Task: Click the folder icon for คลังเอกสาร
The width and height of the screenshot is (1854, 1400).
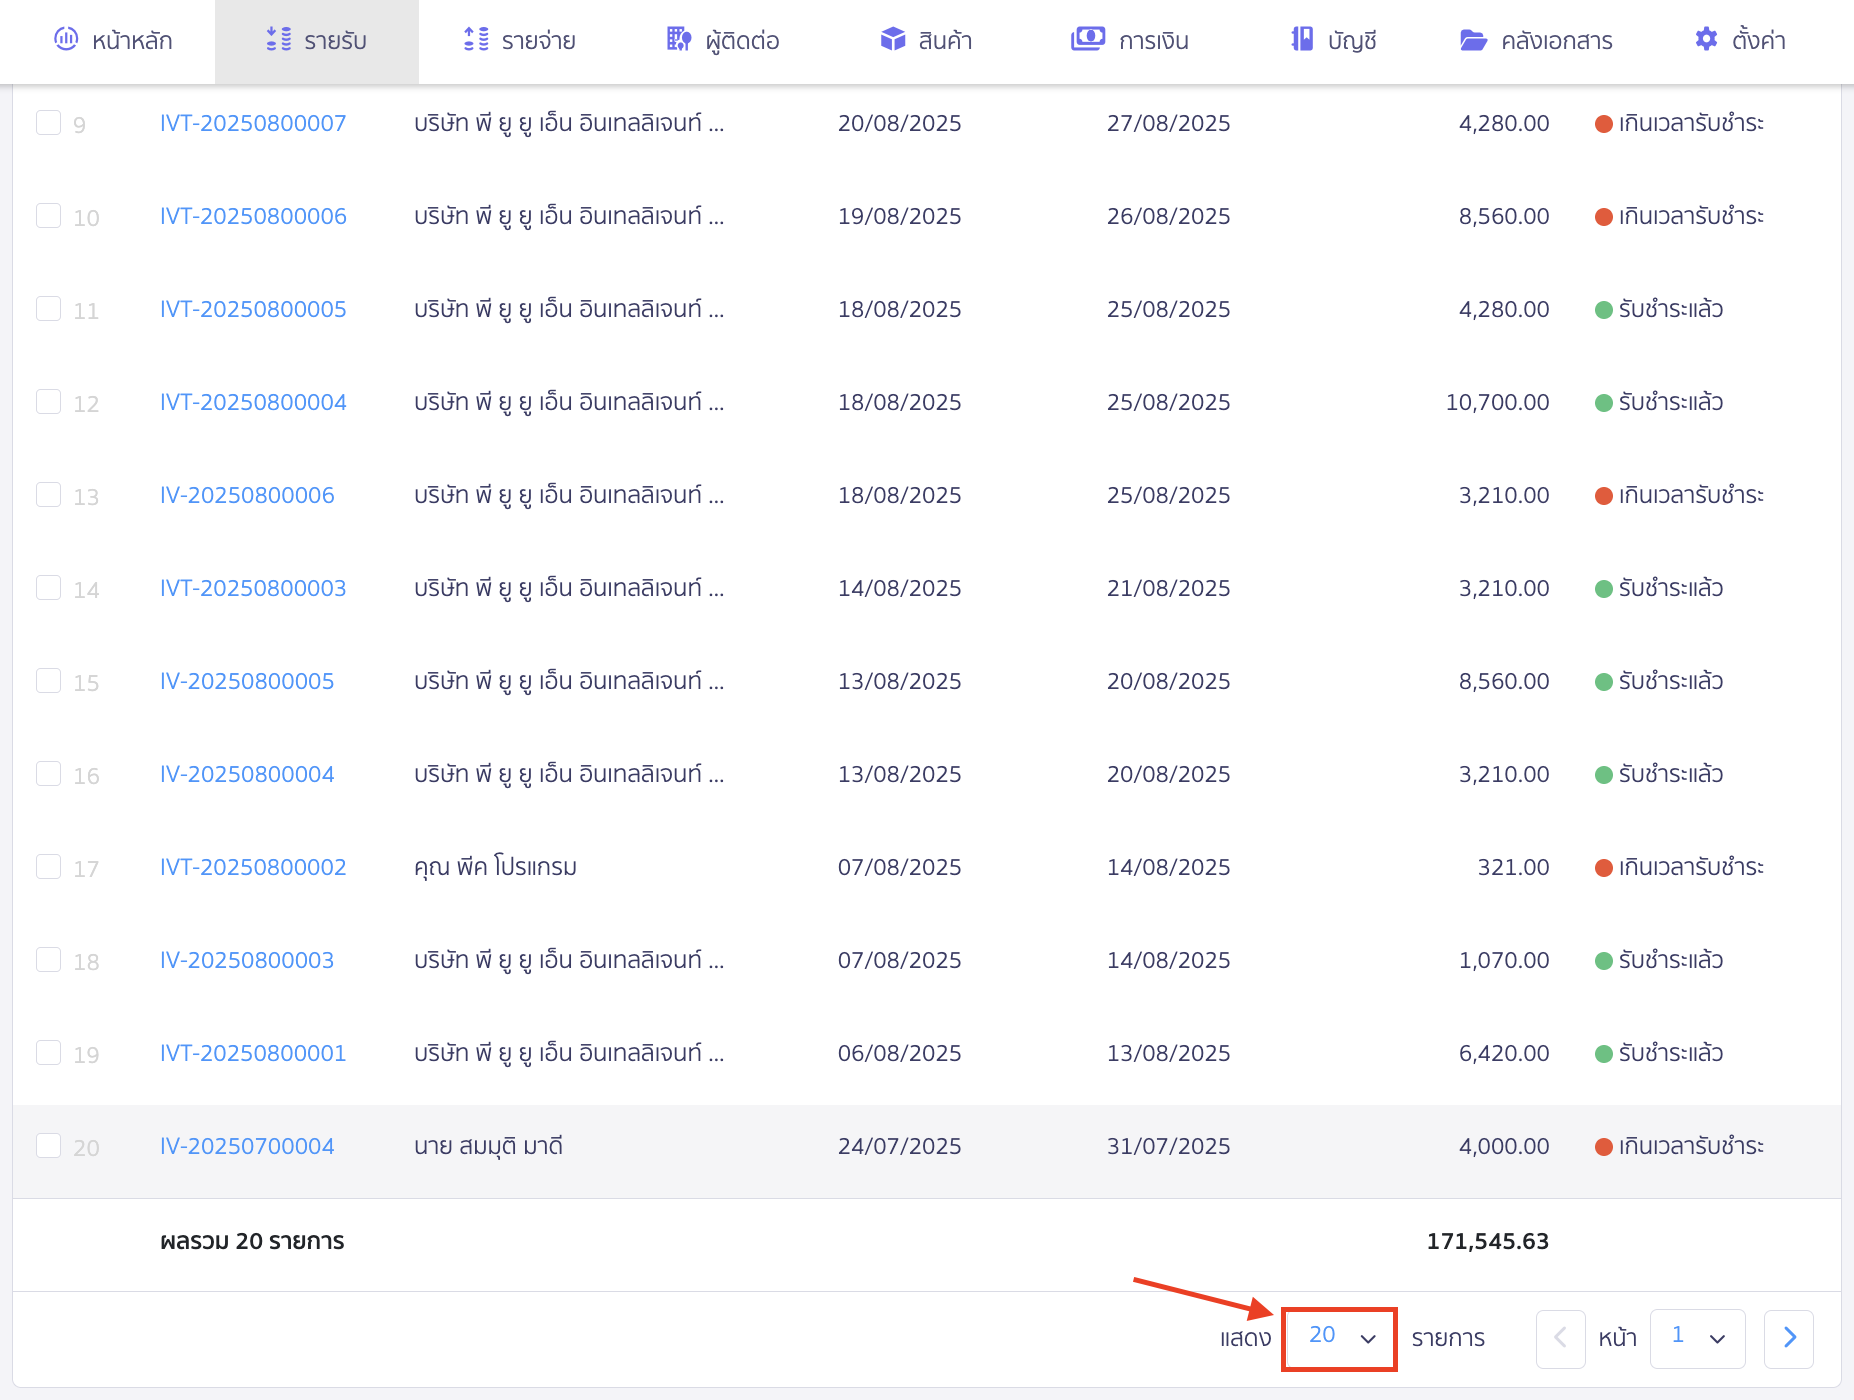Action: [1473, 40]
